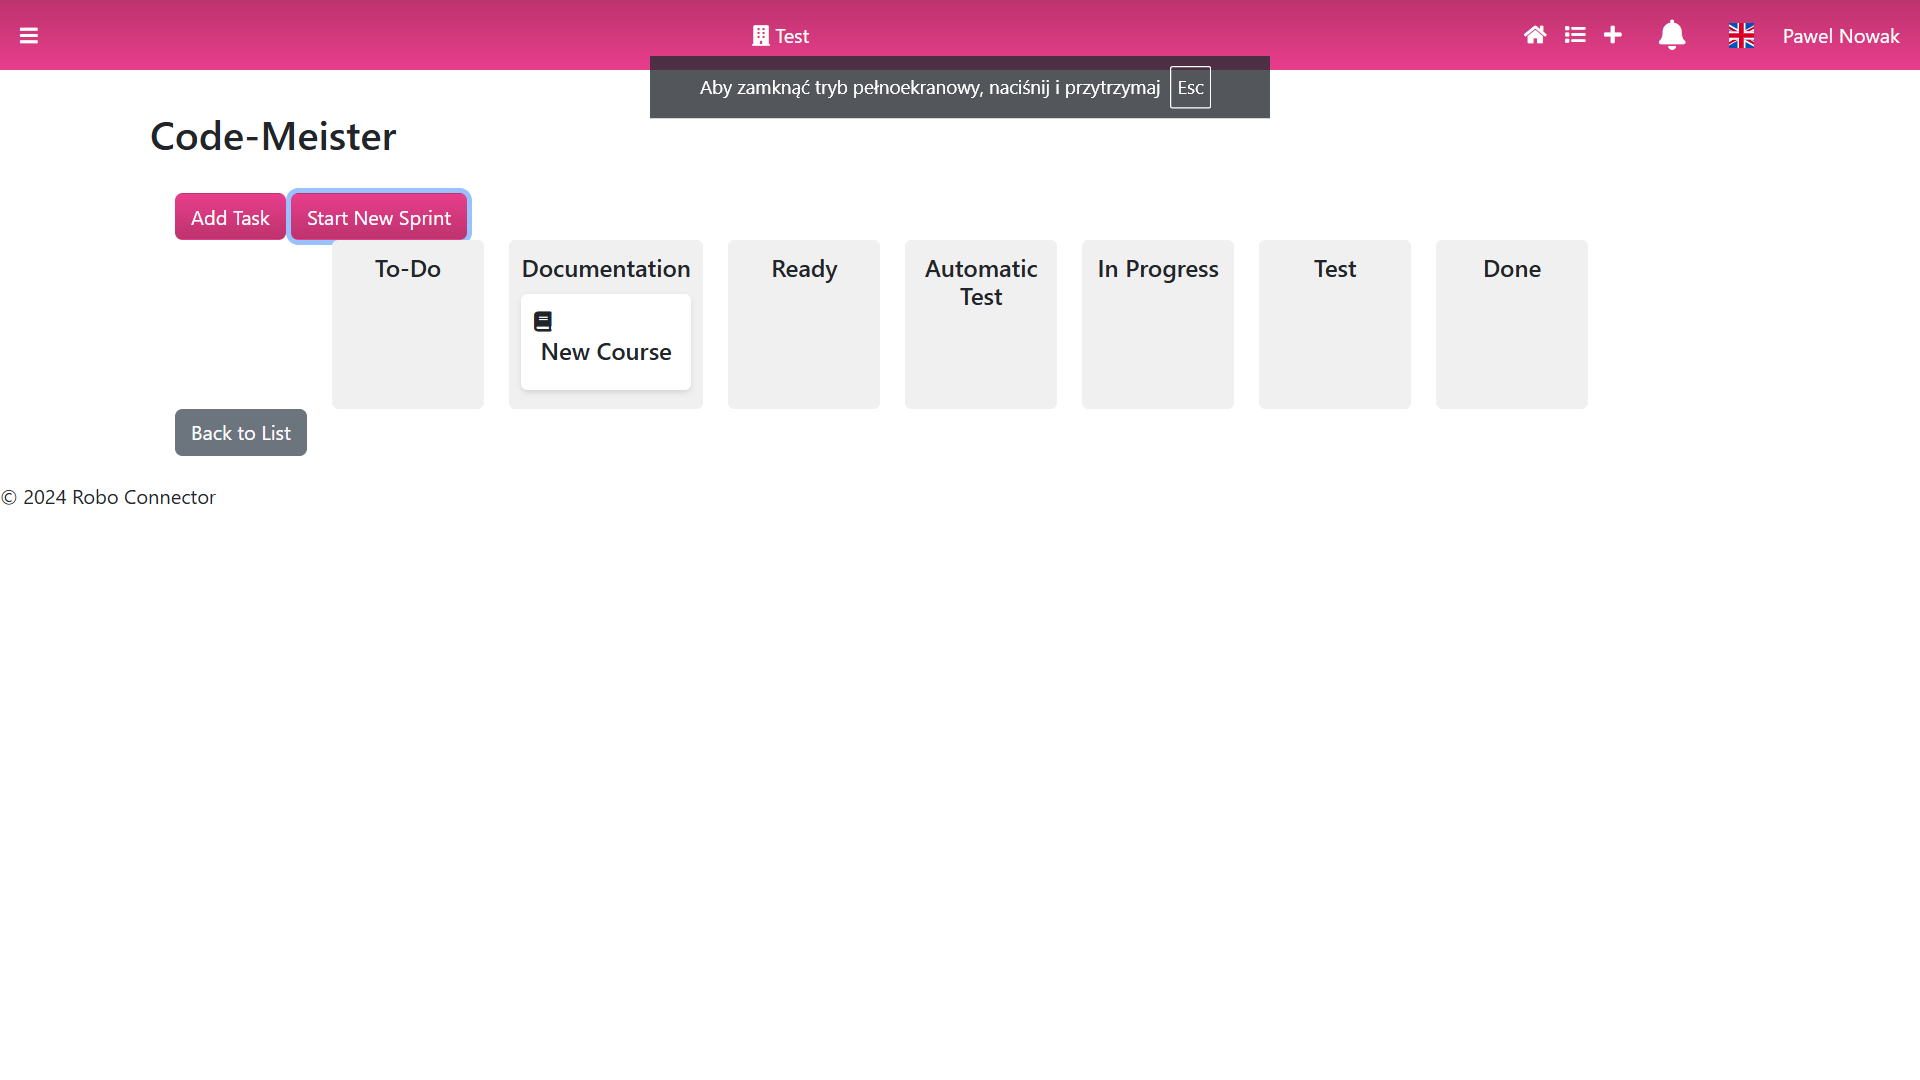This screenshot has height=1080, width=1920.
Task: Click the user name Pawel Nowak
Action: click(1841, 35)
